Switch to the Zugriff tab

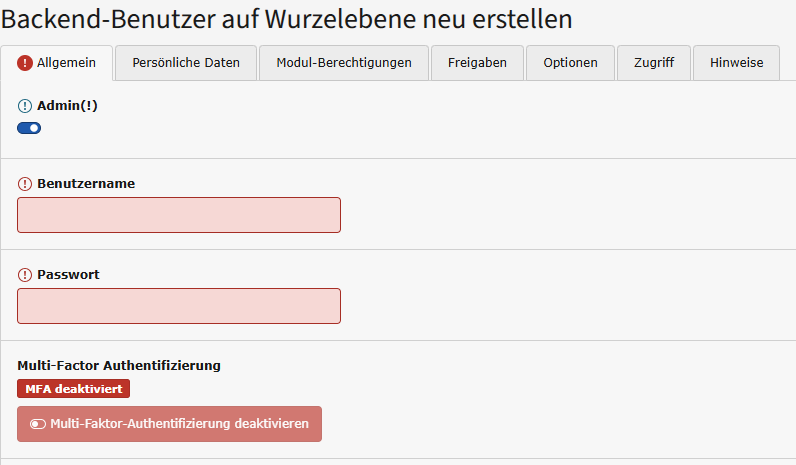coord(653,63)
